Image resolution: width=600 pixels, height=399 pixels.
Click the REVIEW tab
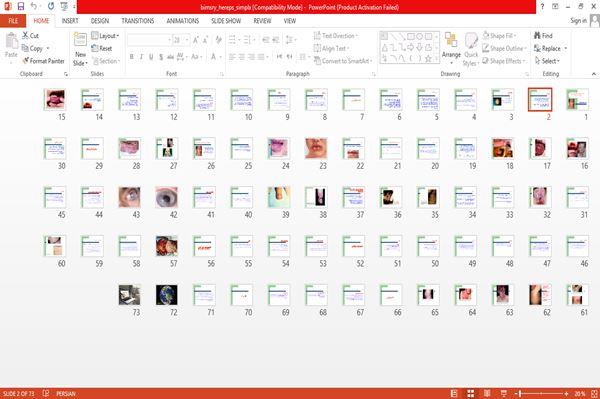pyautogui.click(x=262, y=21)
